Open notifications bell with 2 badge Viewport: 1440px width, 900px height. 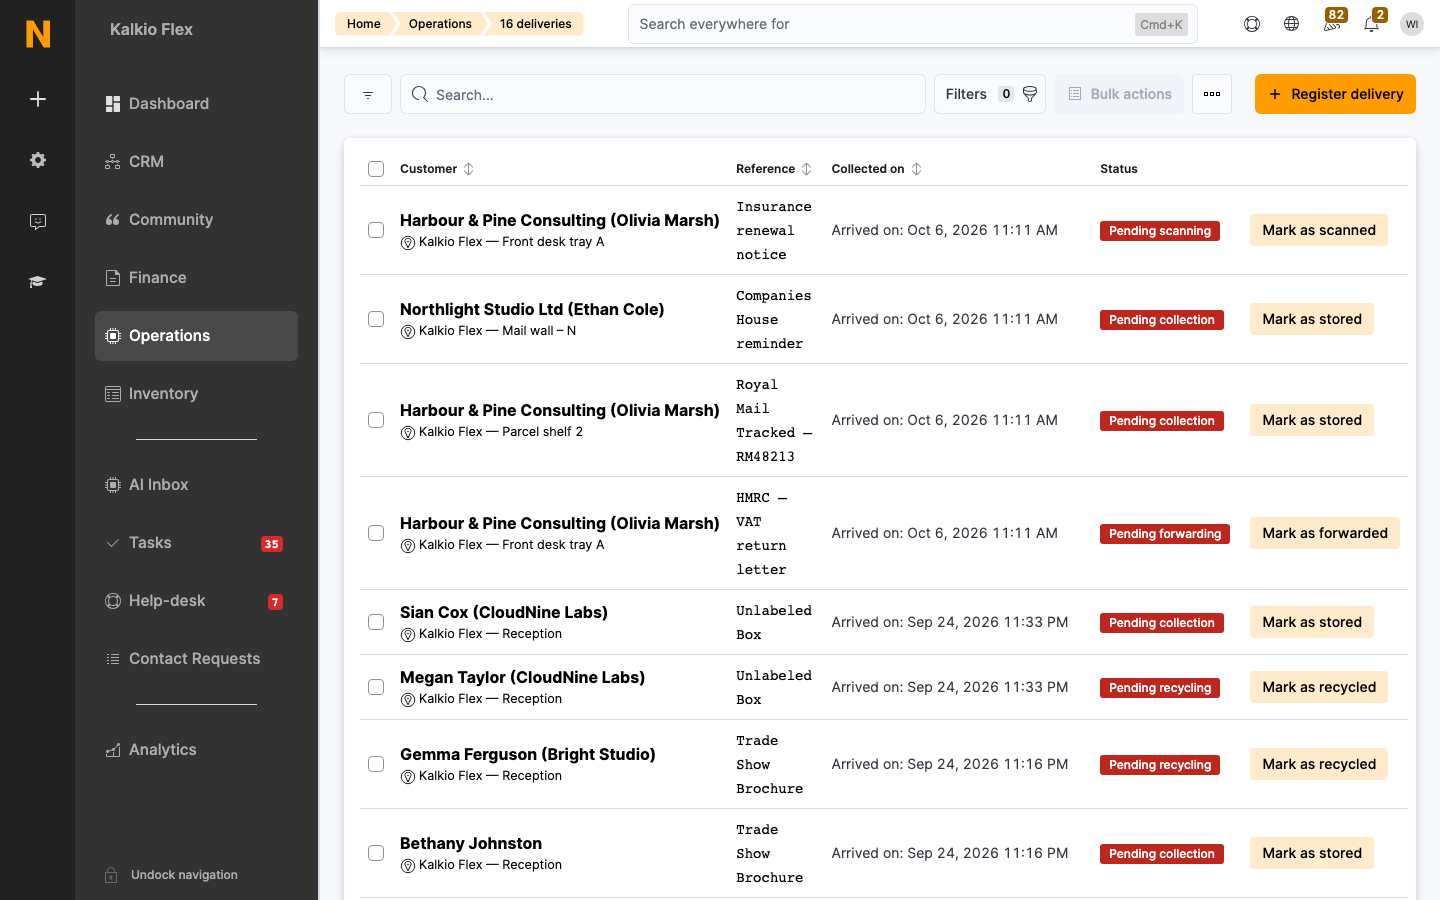point(1373,23)
